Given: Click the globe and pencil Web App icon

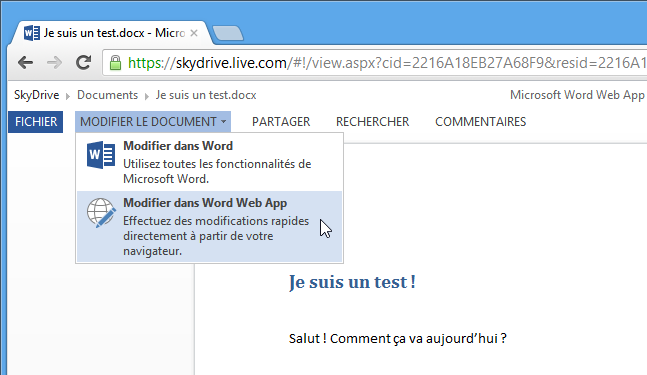Looking at the screenshot, I should point(101,213).
